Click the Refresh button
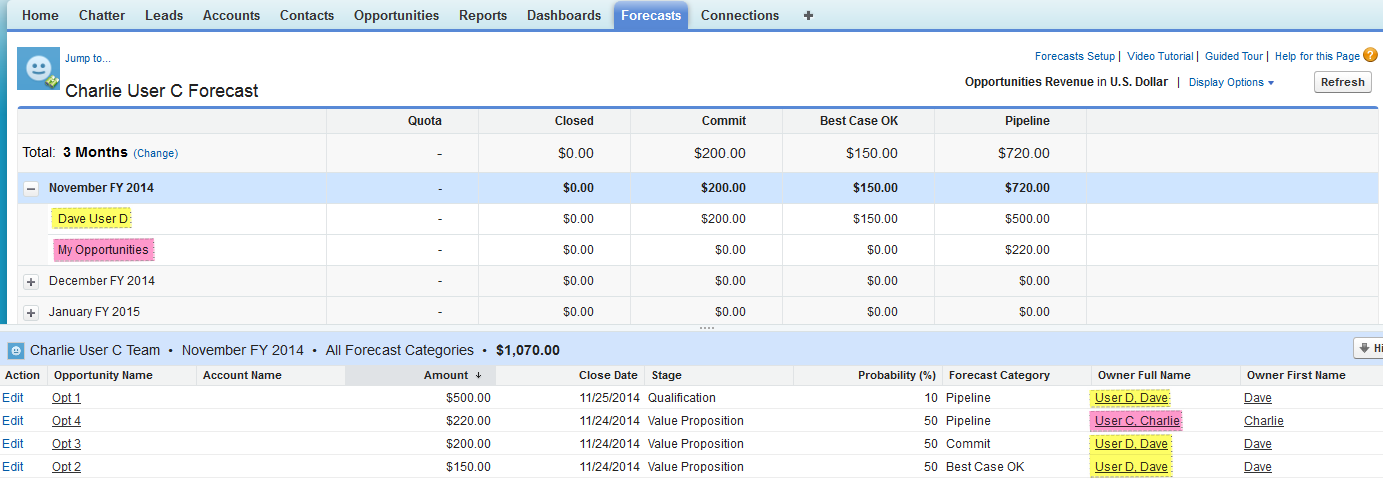 (1342, 82)
